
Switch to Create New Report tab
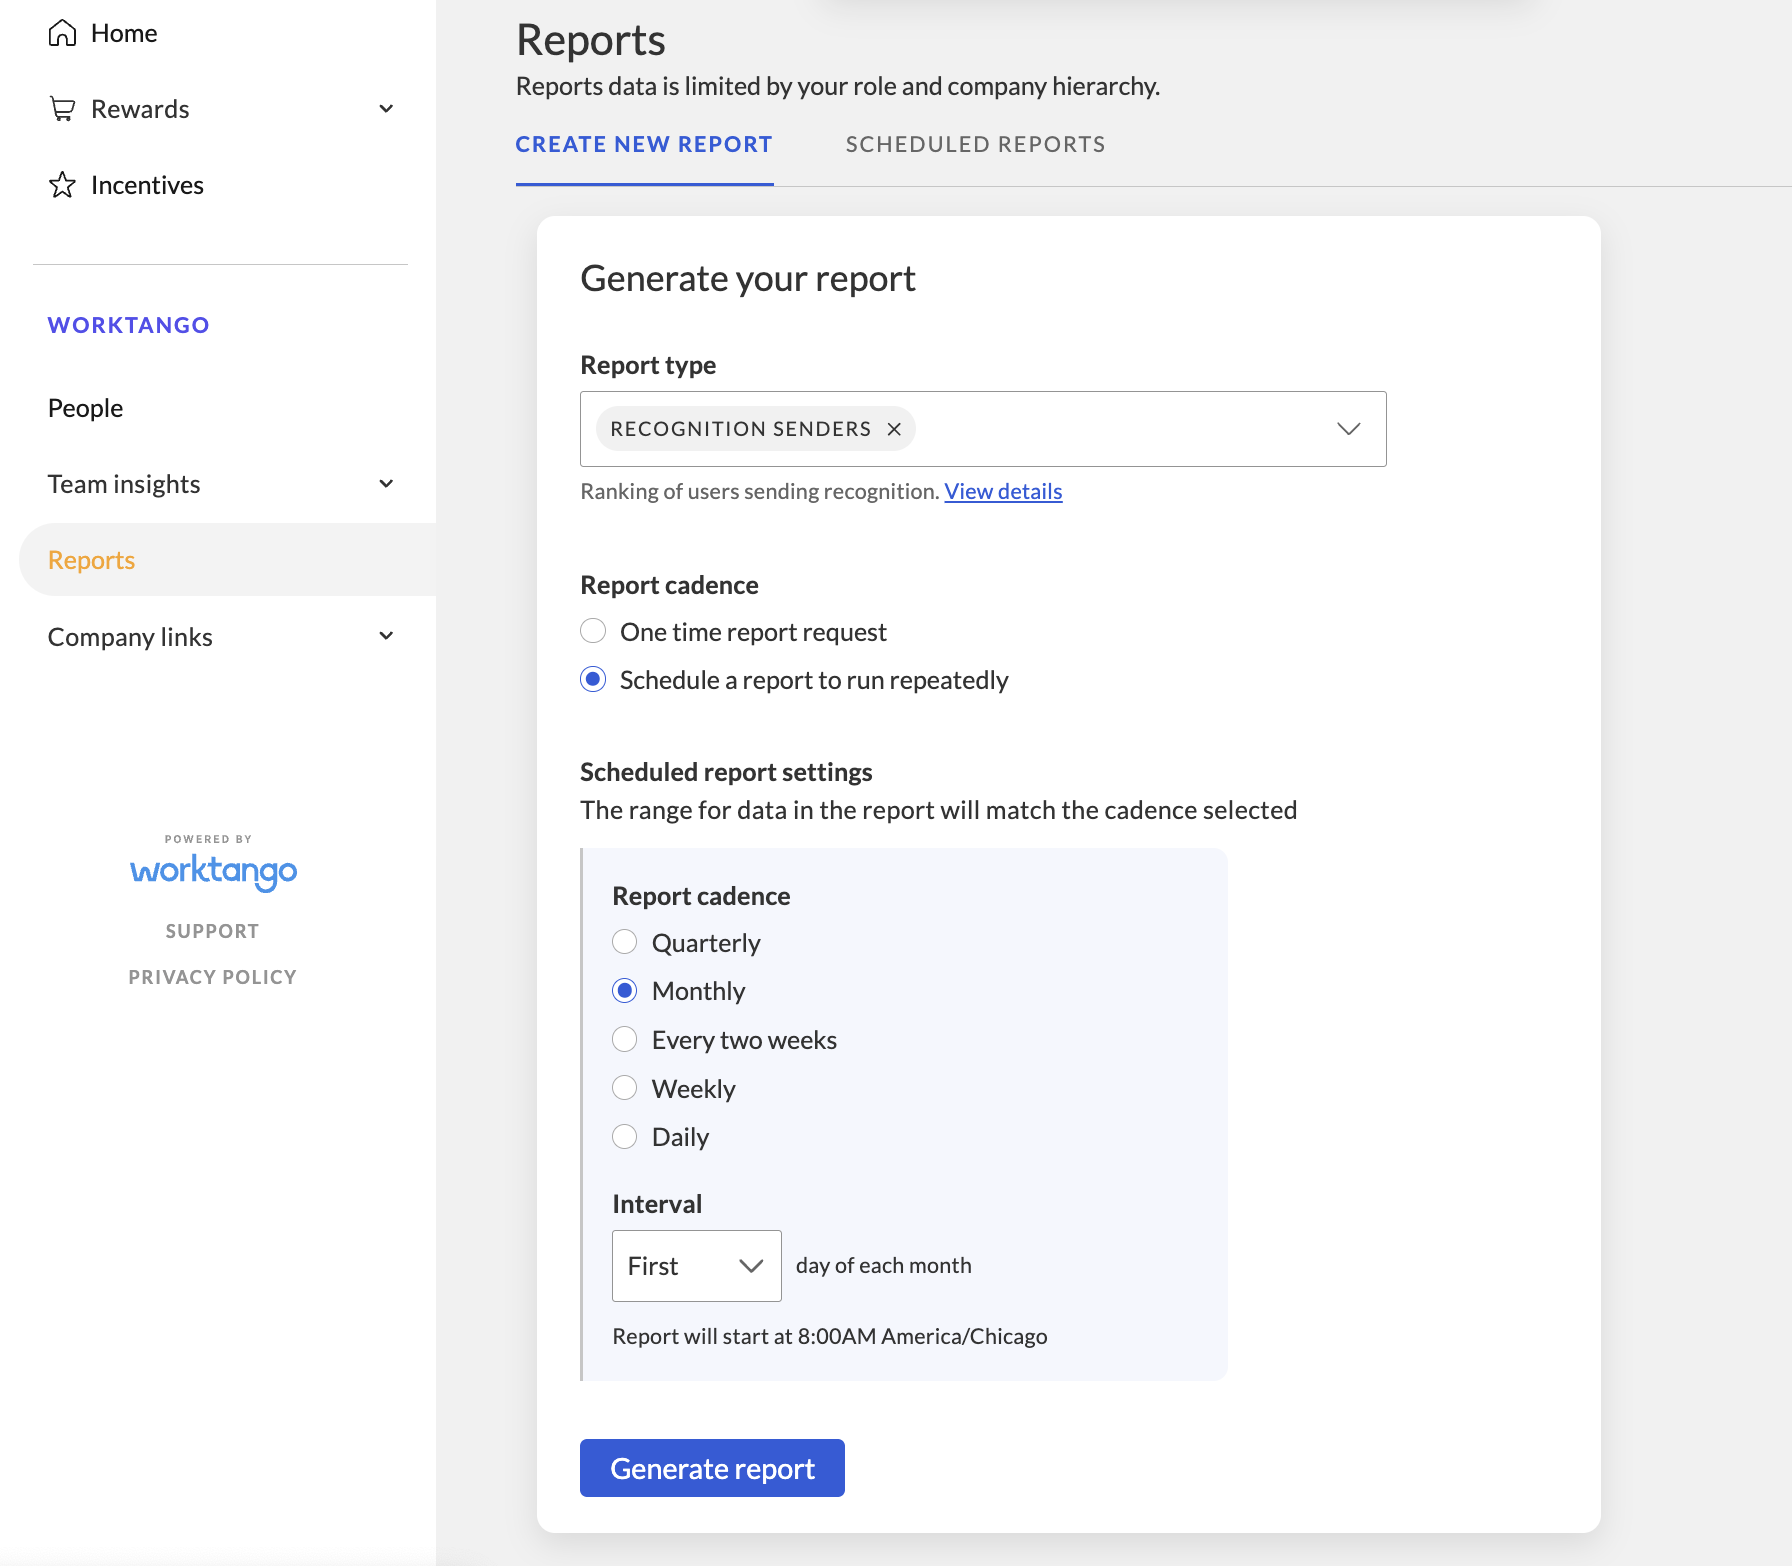coord(644,145)
